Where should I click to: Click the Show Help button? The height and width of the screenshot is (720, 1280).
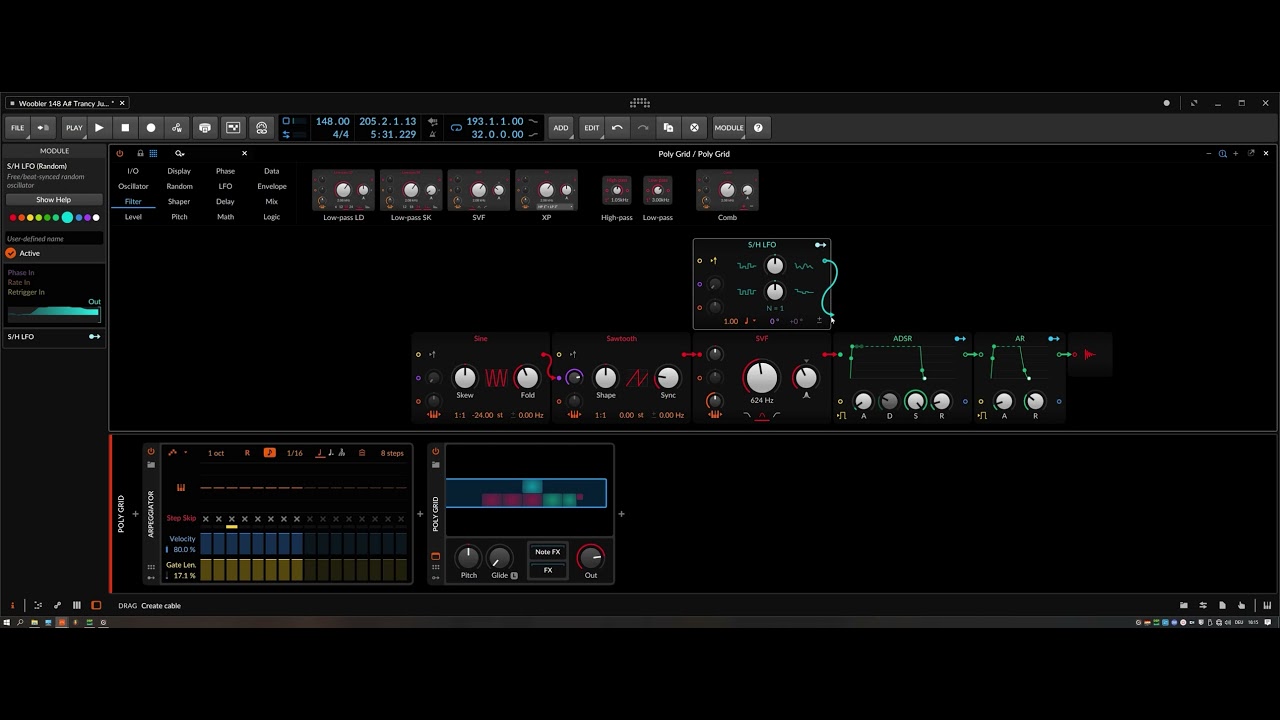[x=54, y=199]
